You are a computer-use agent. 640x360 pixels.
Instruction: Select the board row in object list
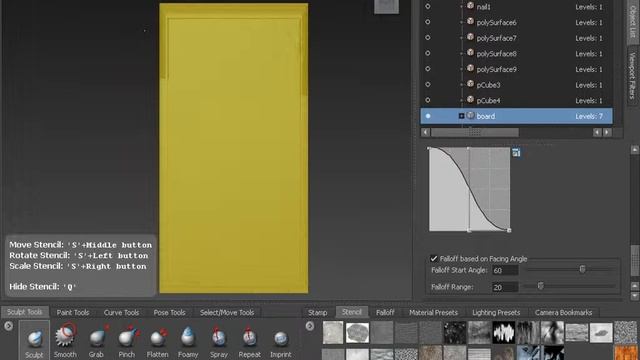tap(516, 116)
